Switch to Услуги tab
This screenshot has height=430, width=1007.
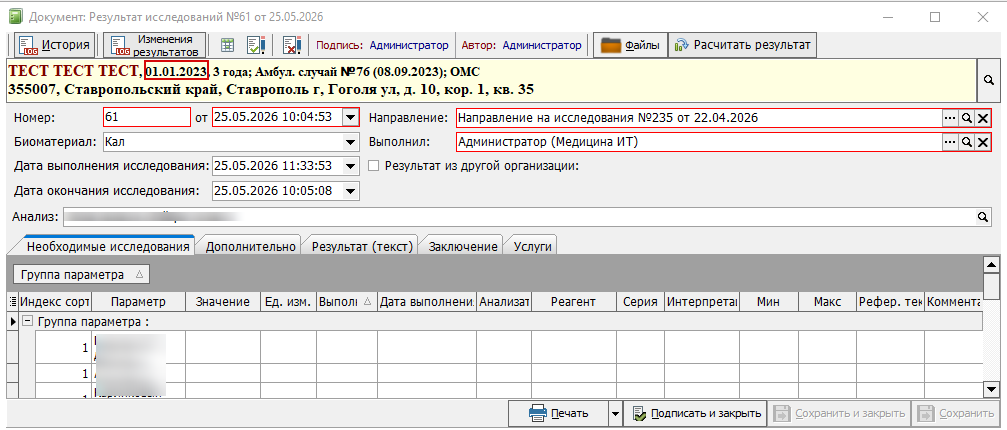(x=533, y=246)
